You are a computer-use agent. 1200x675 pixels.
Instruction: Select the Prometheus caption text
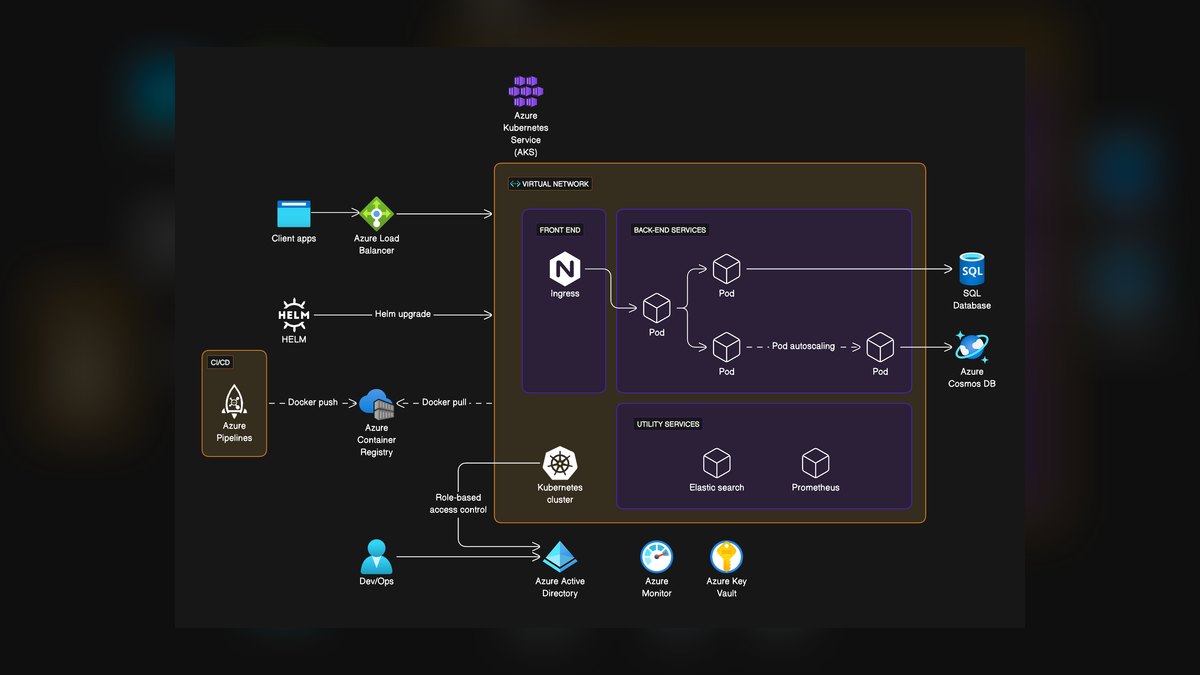(816, 488)
